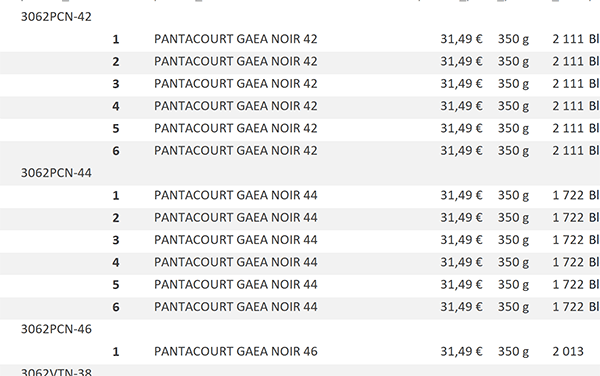Click row number 5 under 3062PCN-44
This screenshot has height=376, width=600.
click(x=116, y=285)
